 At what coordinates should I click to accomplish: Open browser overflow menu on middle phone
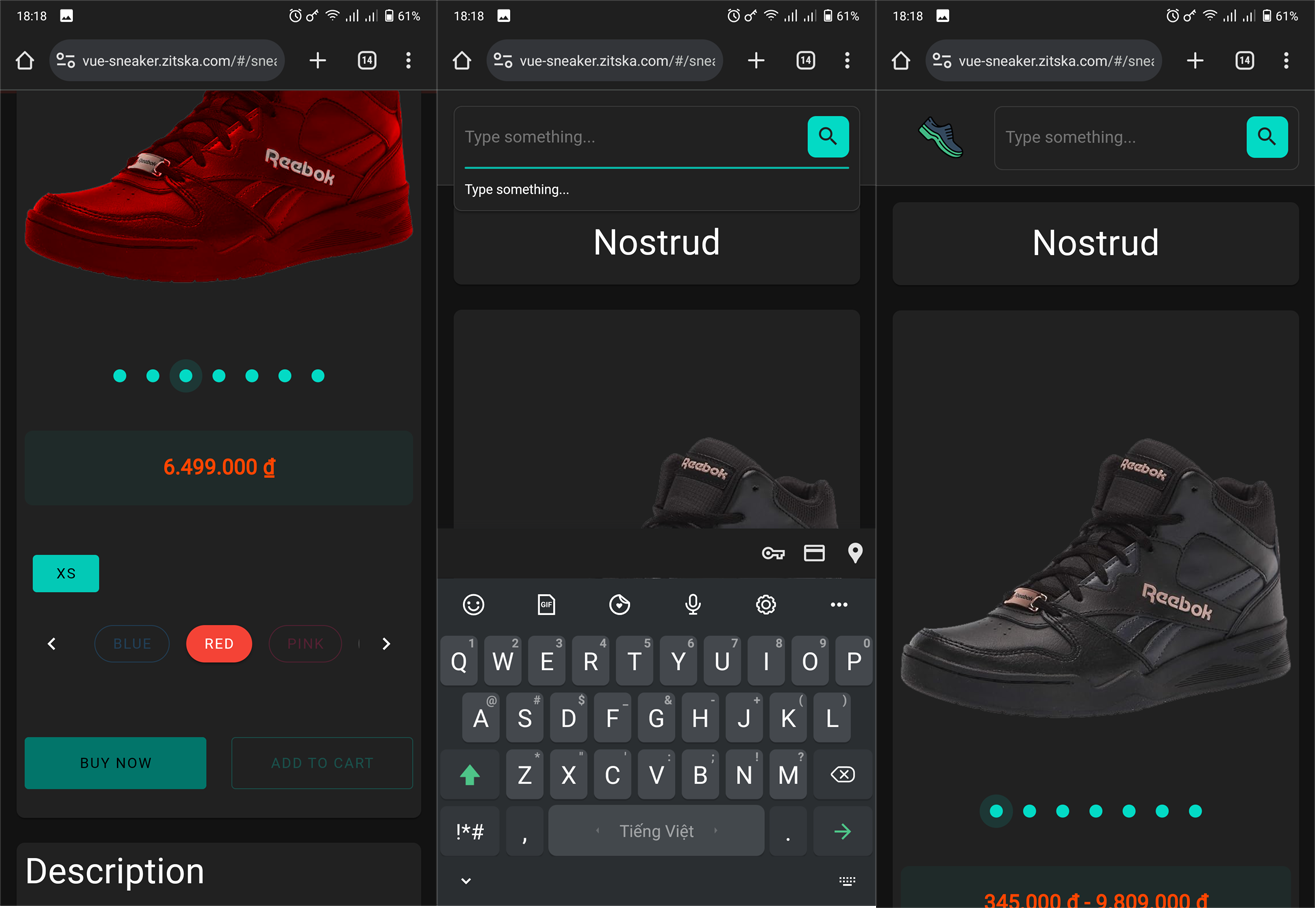(x=847, y=61)
